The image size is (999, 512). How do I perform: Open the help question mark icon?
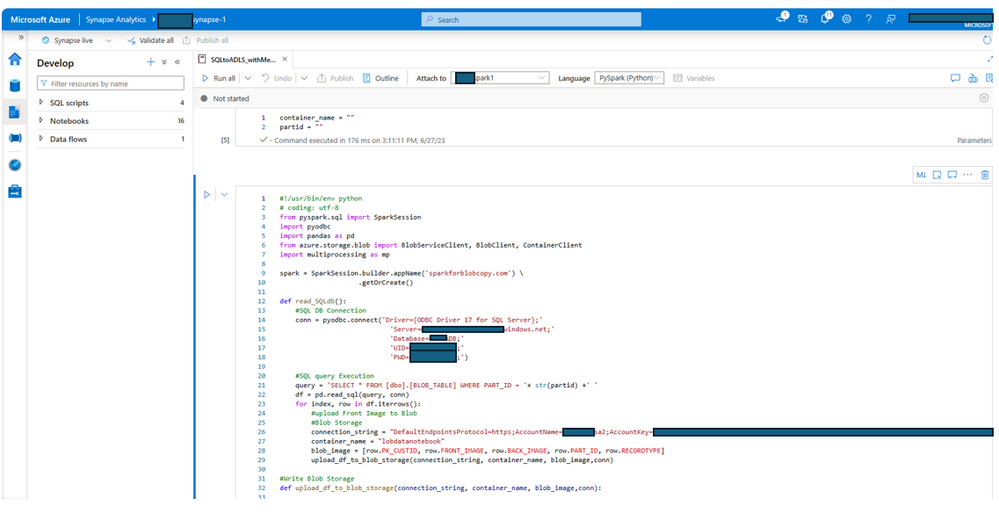pos(868,19)
